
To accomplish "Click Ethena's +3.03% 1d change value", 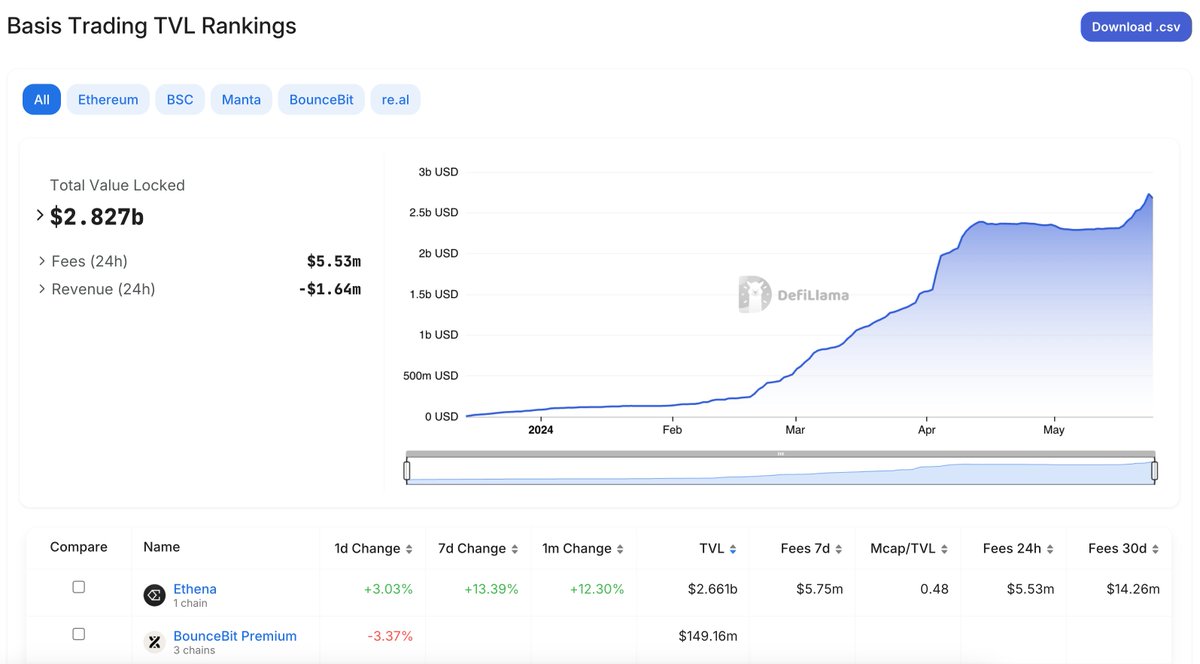I will [387, 589].
